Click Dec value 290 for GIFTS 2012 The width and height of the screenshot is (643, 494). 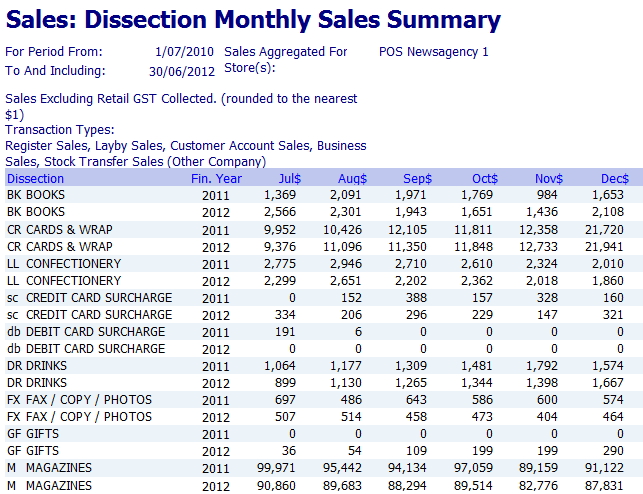click(613, 451)
